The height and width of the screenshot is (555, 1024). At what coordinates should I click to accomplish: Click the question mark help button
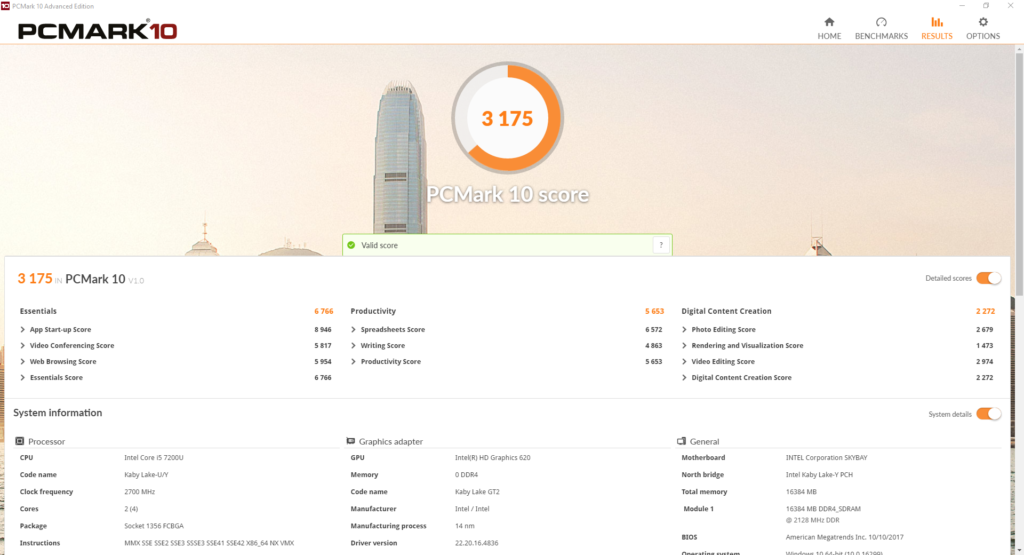click(x=661, y=245)
